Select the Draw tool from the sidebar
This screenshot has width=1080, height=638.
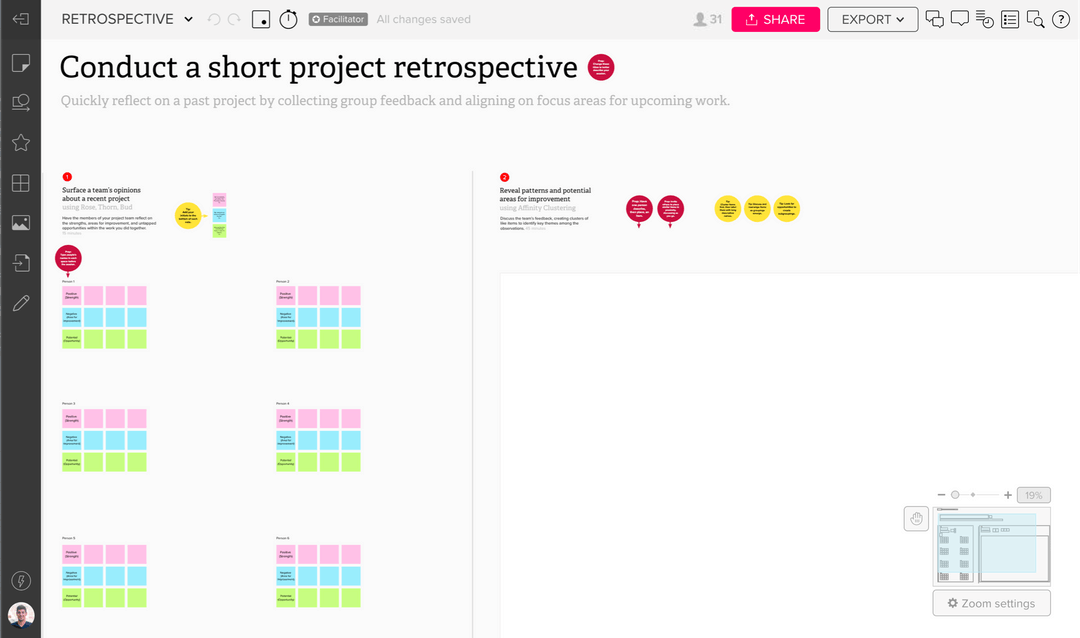tap(21, 302)
